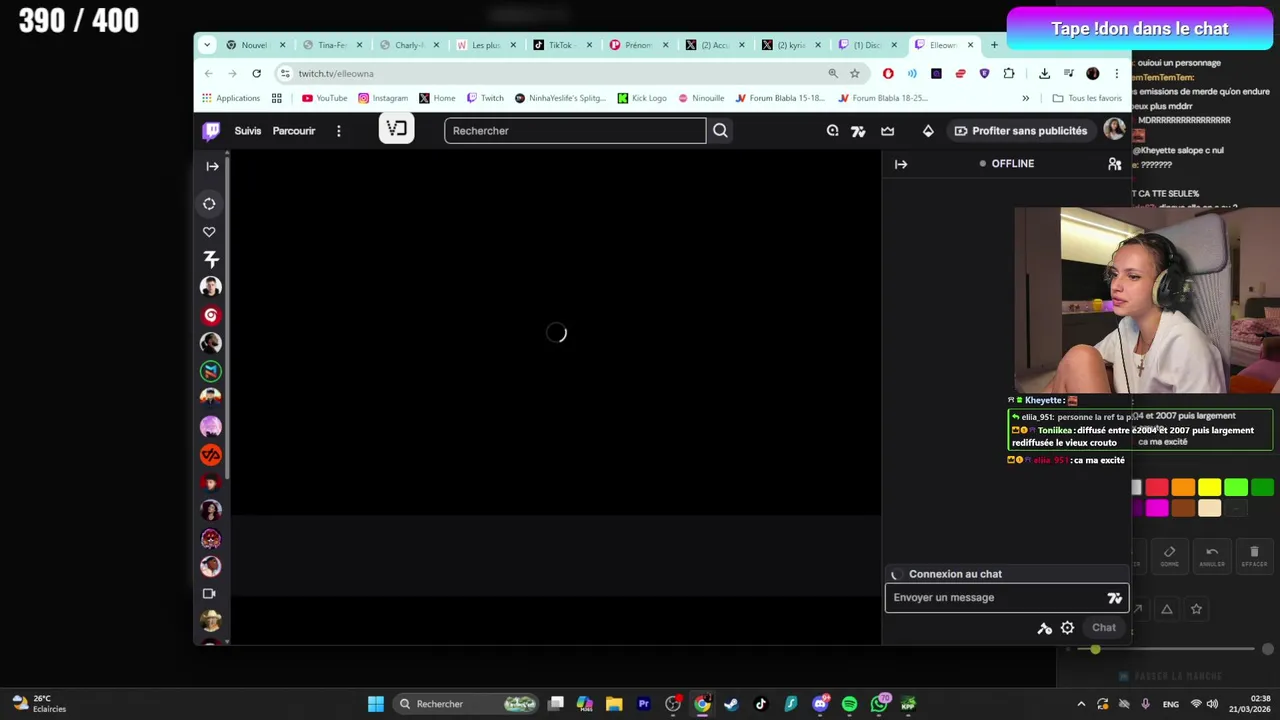Click the brush size slider handle

click(x=1095, y=650)
